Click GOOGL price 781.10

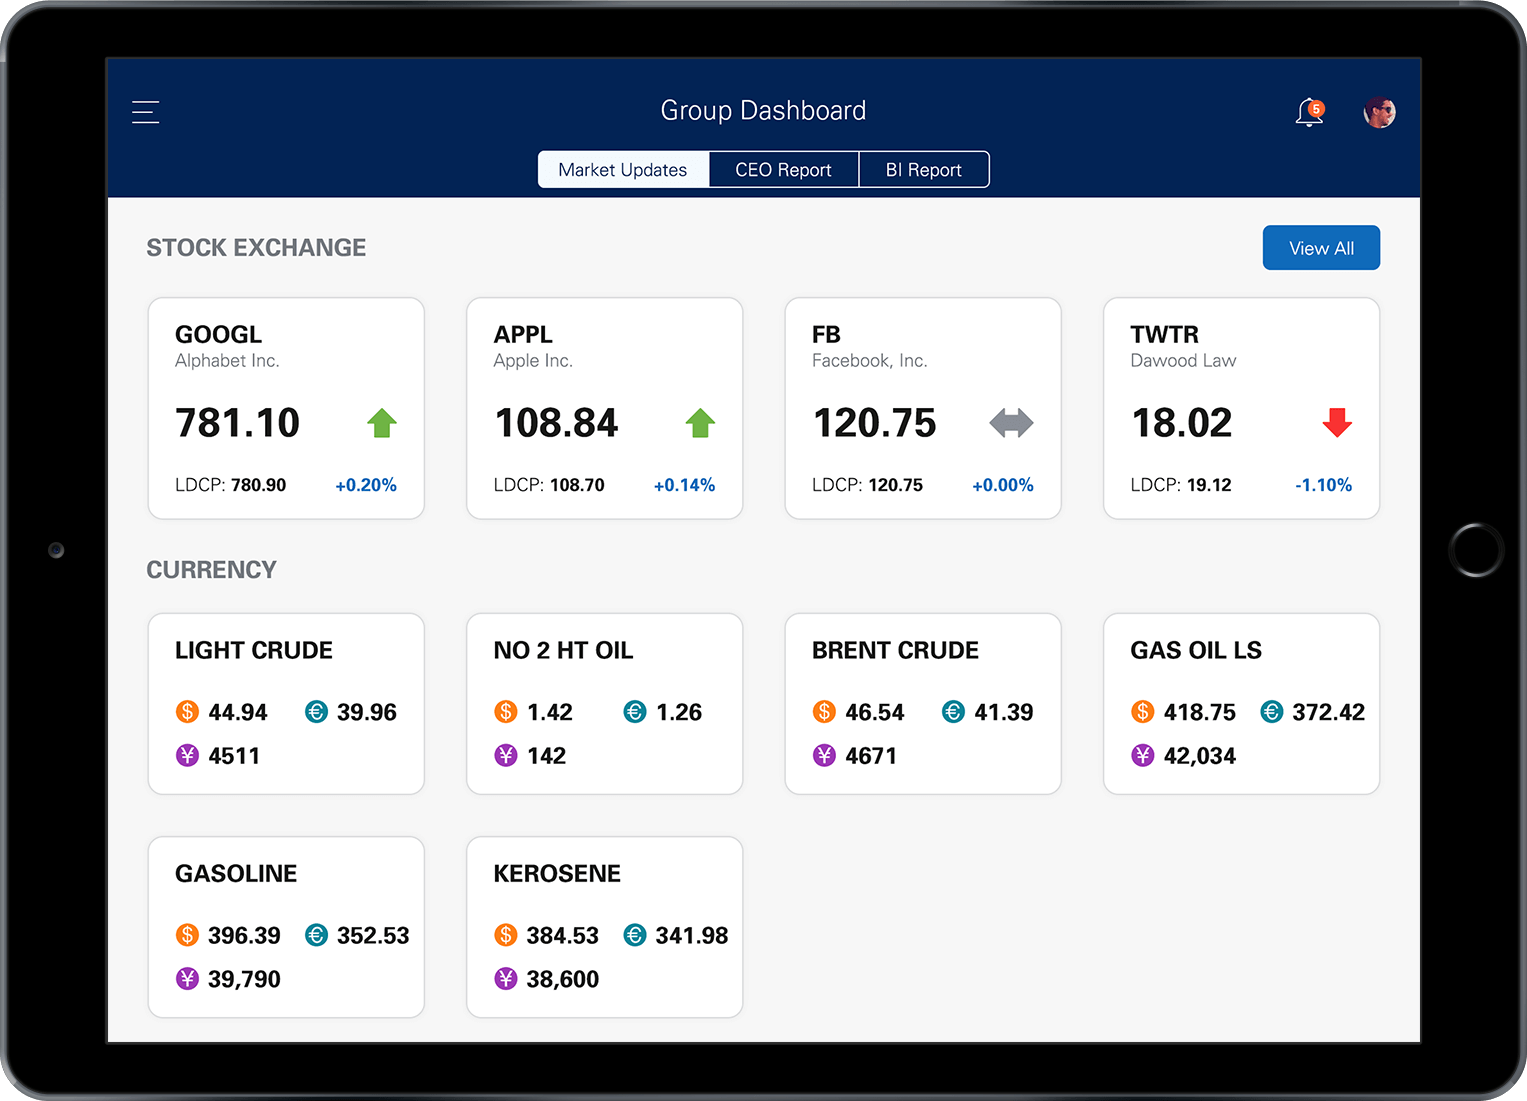[238, 423]
